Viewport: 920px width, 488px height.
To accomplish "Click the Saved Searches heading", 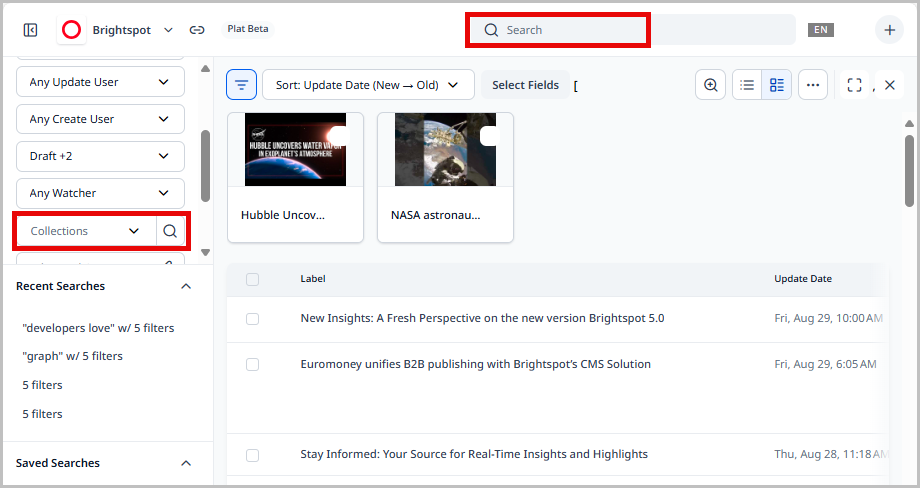I will tap(58, 463).
